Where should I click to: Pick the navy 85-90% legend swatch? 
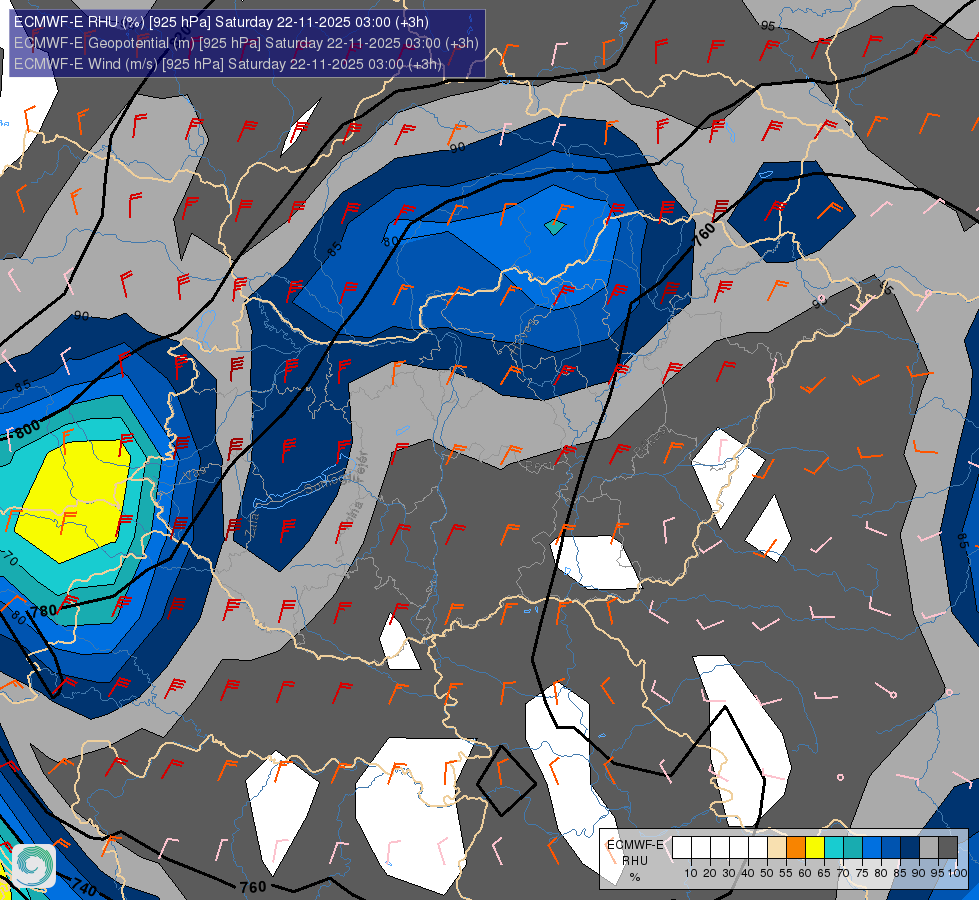coord(910,847)
